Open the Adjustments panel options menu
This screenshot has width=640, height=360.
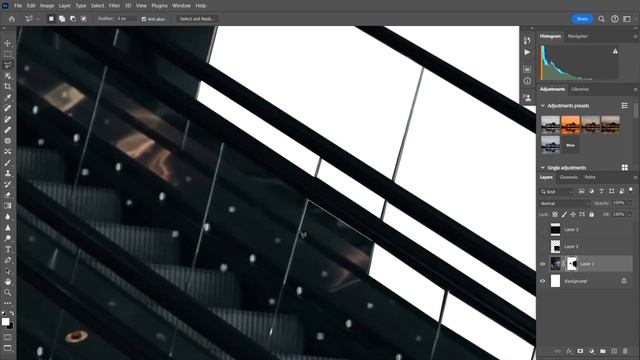636,89
